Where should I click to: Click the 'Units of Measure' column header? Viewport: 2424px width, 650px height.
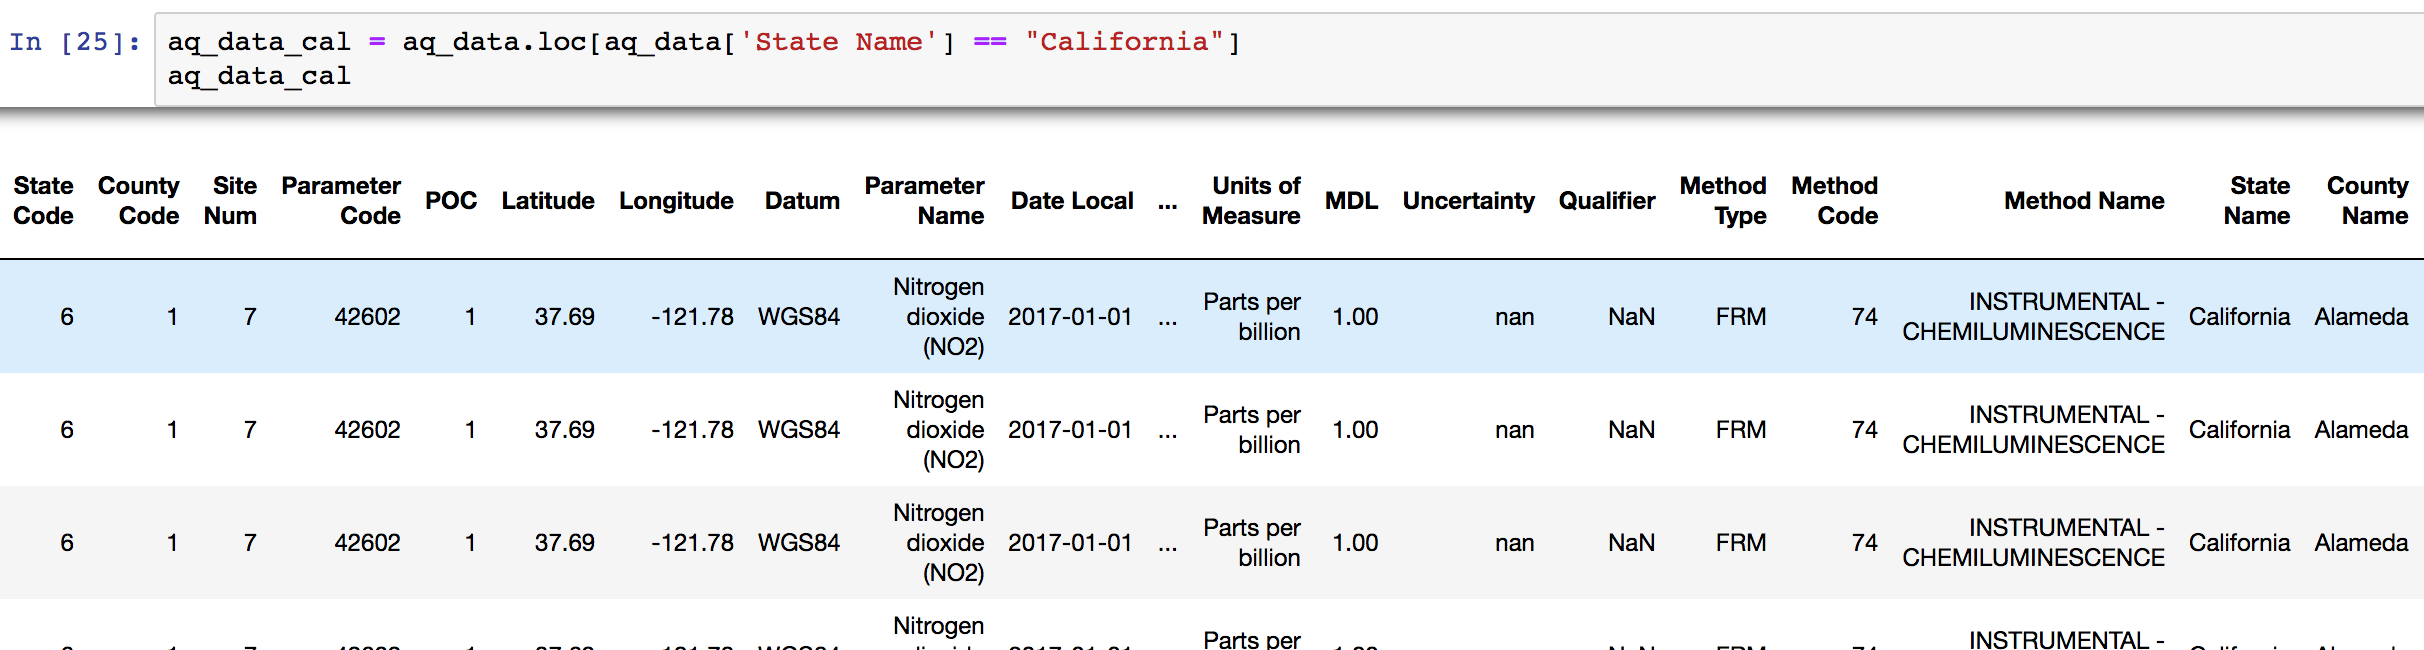(x=1252, y=201)
